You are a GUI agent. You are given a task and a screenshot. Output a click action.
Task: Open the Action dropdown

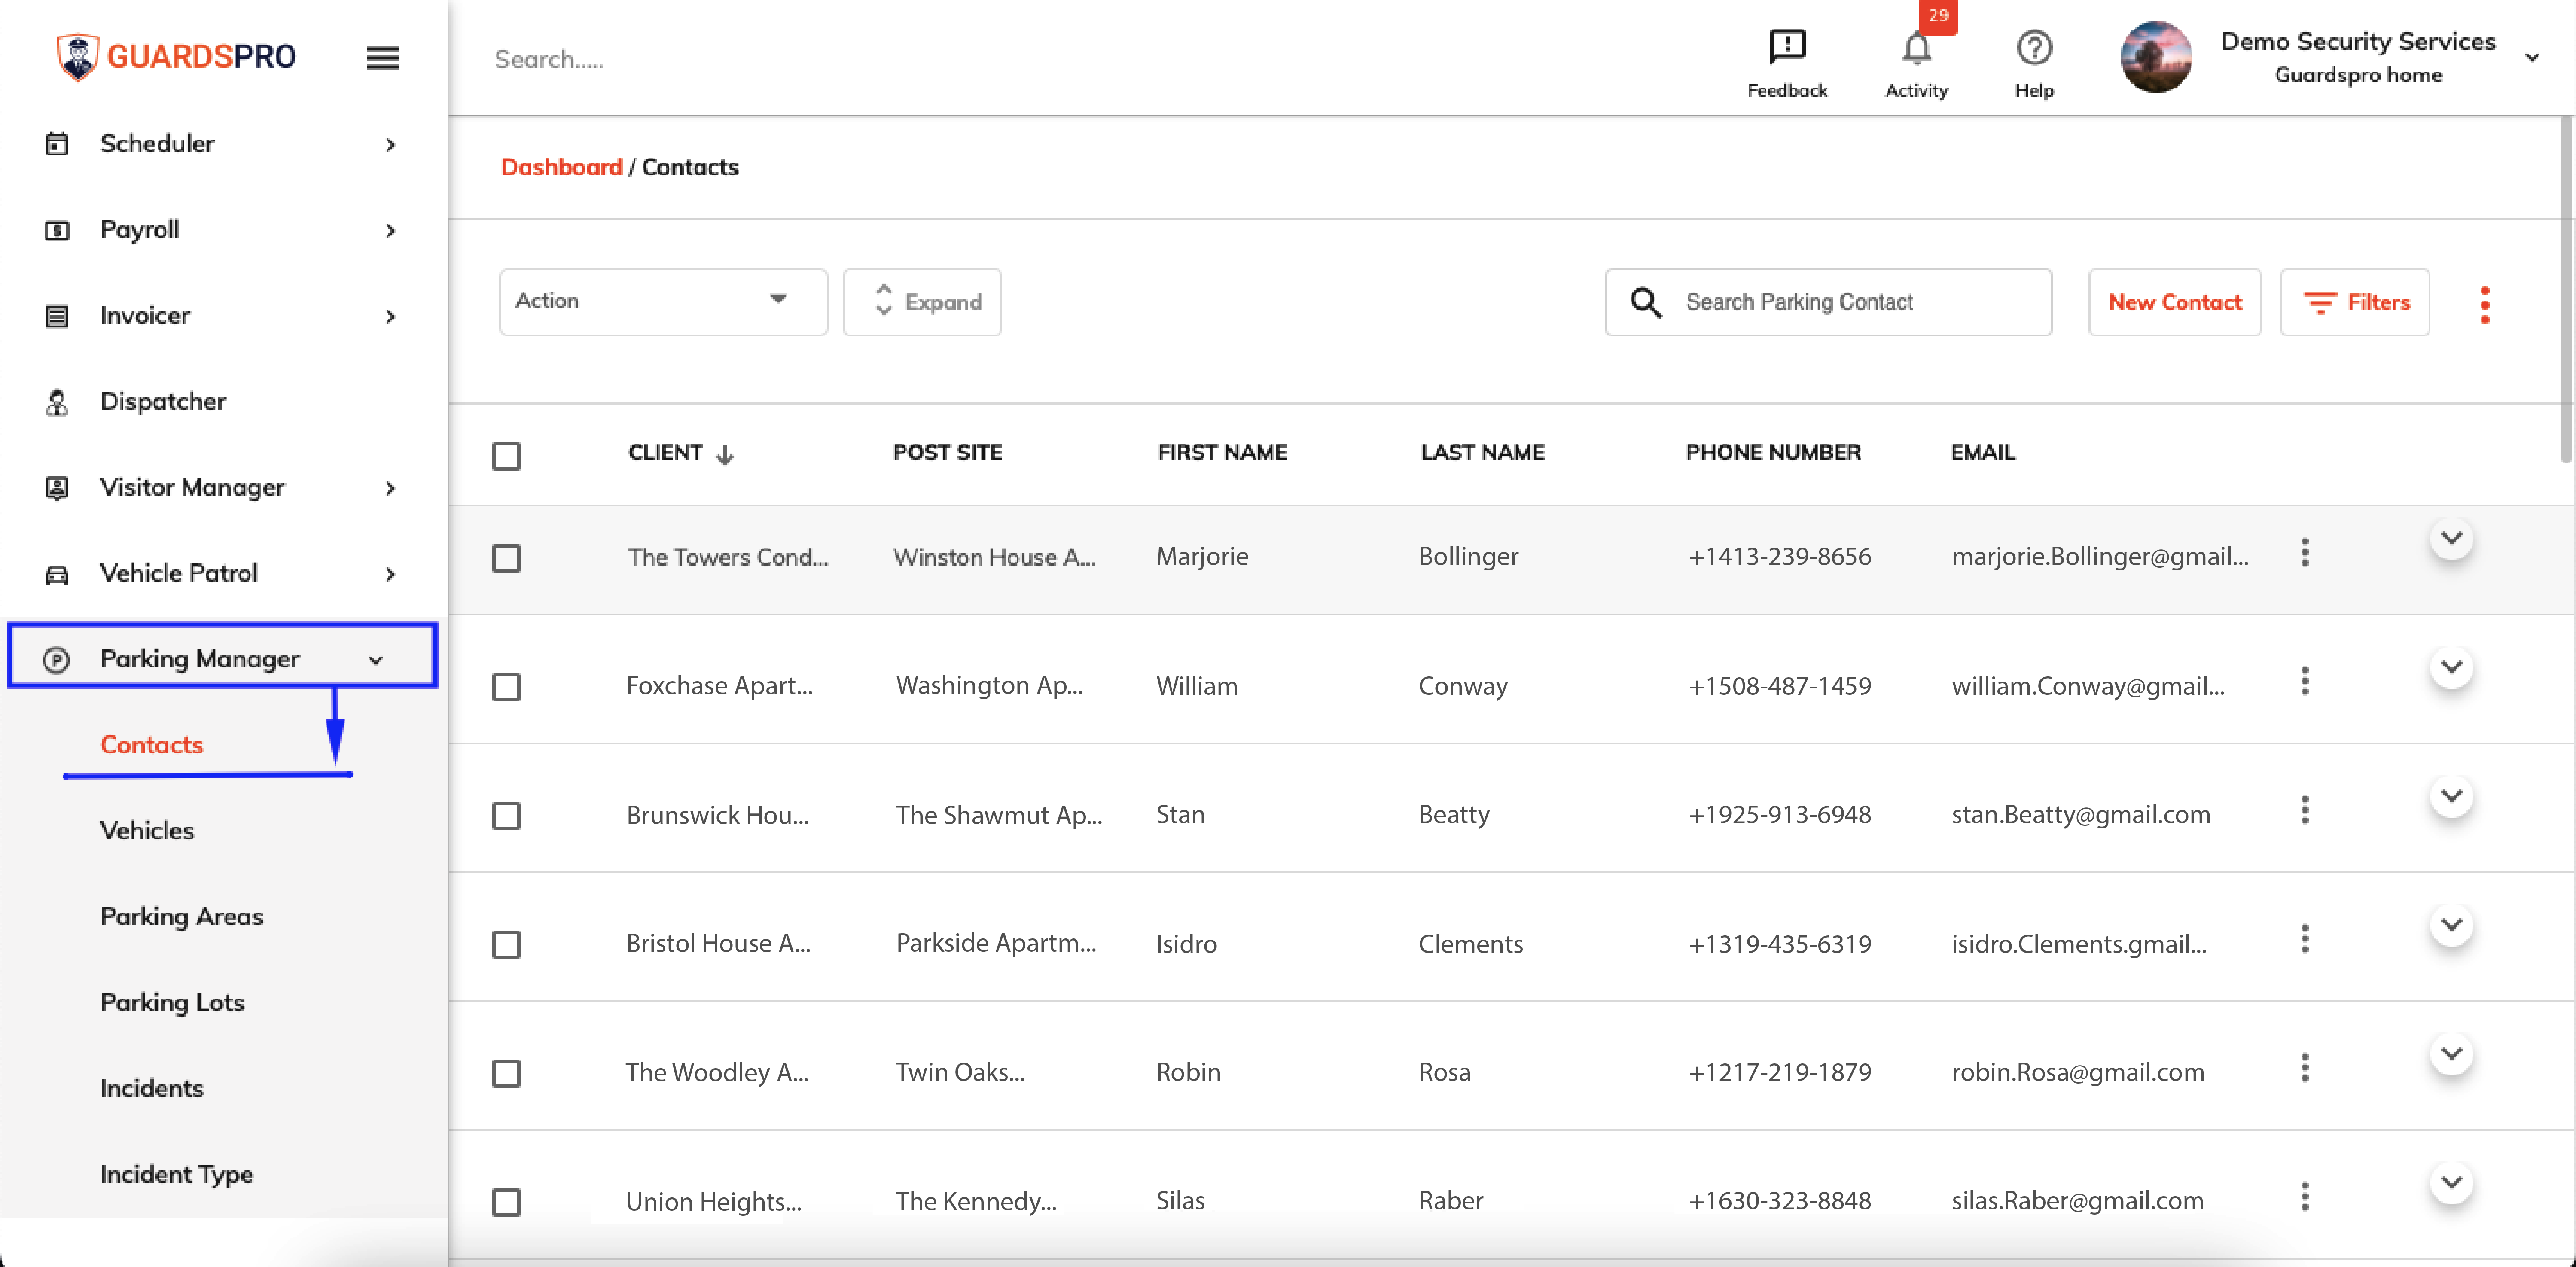point(663,301)
